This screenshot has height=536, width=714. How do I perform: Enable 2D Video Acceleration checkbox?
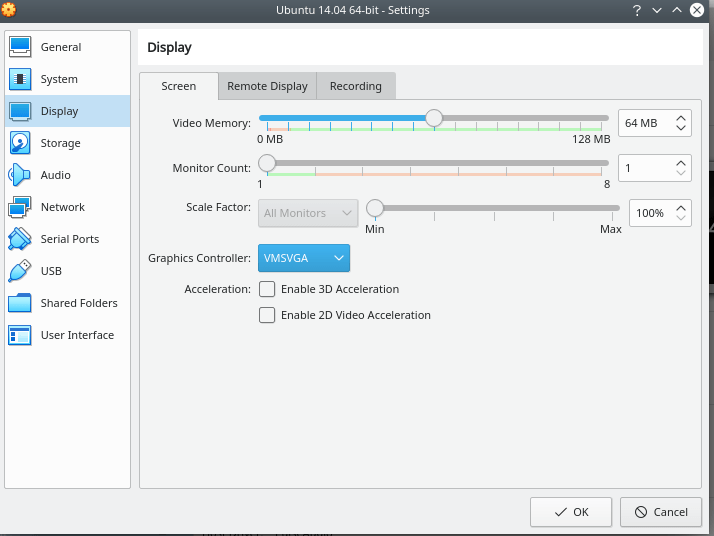[267, 315]
